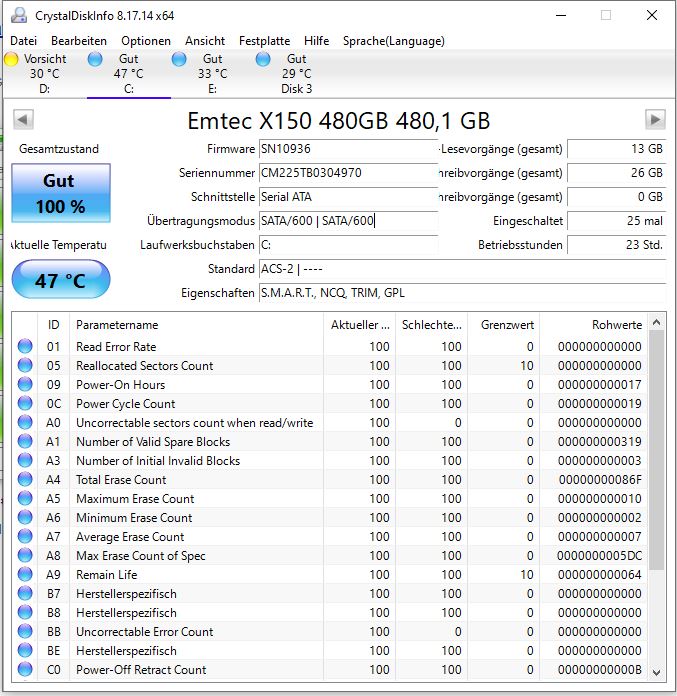The width and height of the screenshot is (677, 696).
Task: Click the Gut 100 % health status button
Action: (61, 193)
